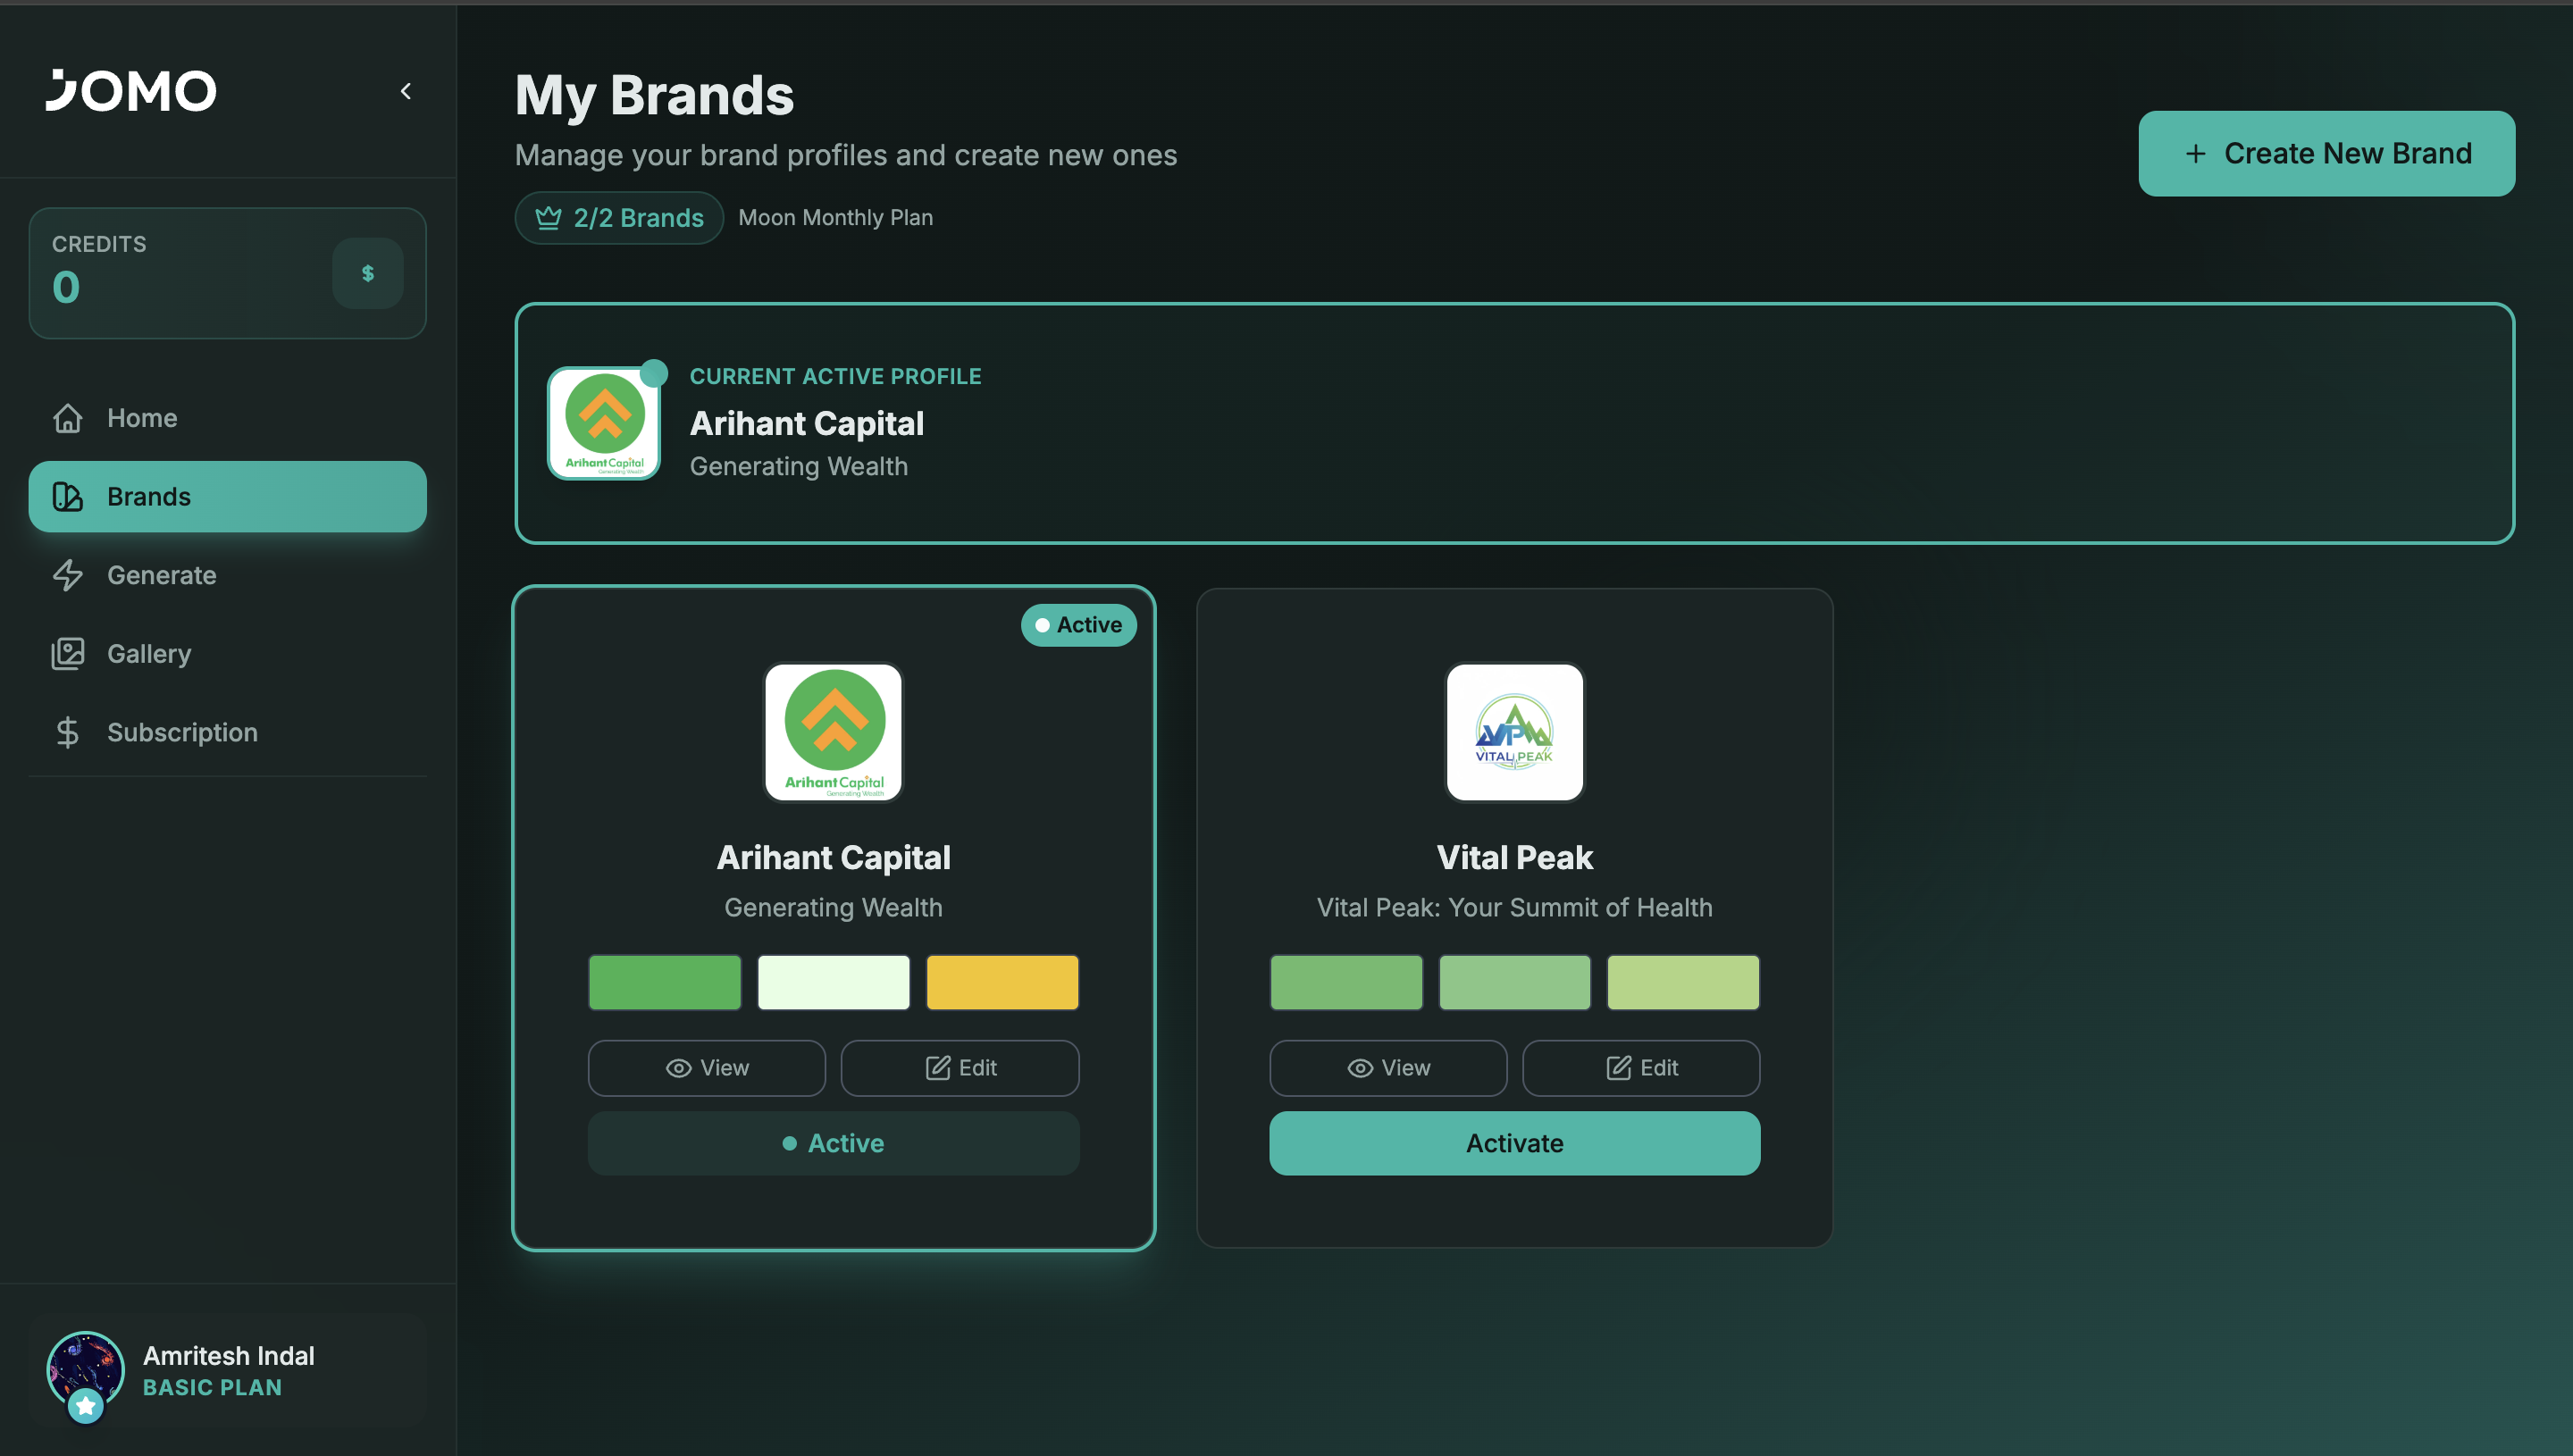Open the Home section in the sidebar
2573x1456 pixels.
[x=141, y=418]
